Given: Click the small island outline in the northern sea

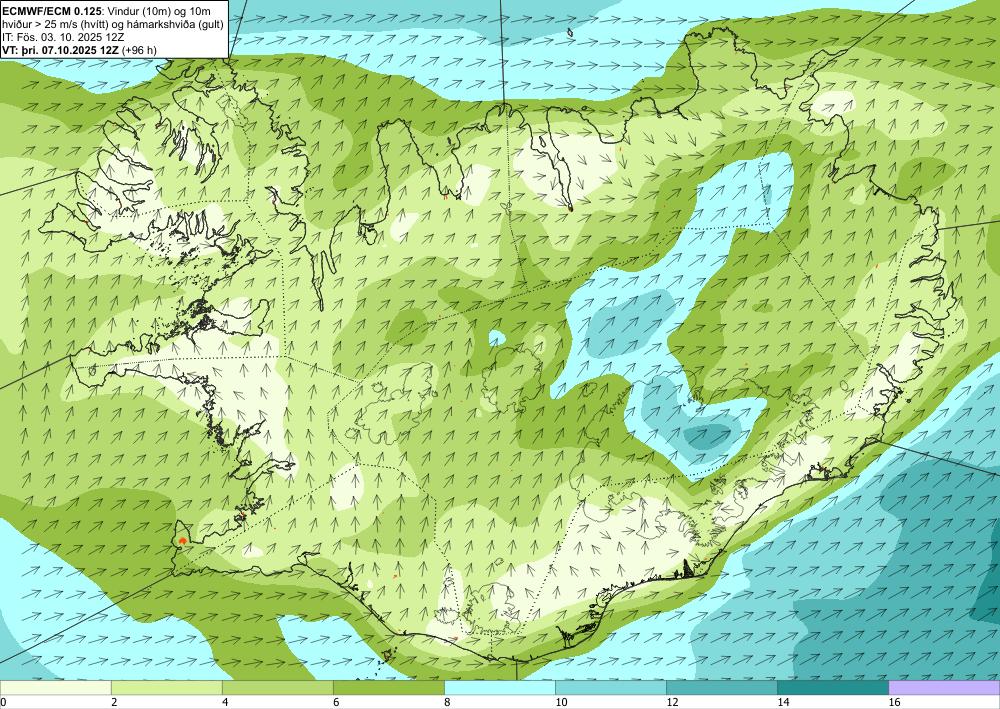Looking at the screenshot, I should [x=570, y=33].
